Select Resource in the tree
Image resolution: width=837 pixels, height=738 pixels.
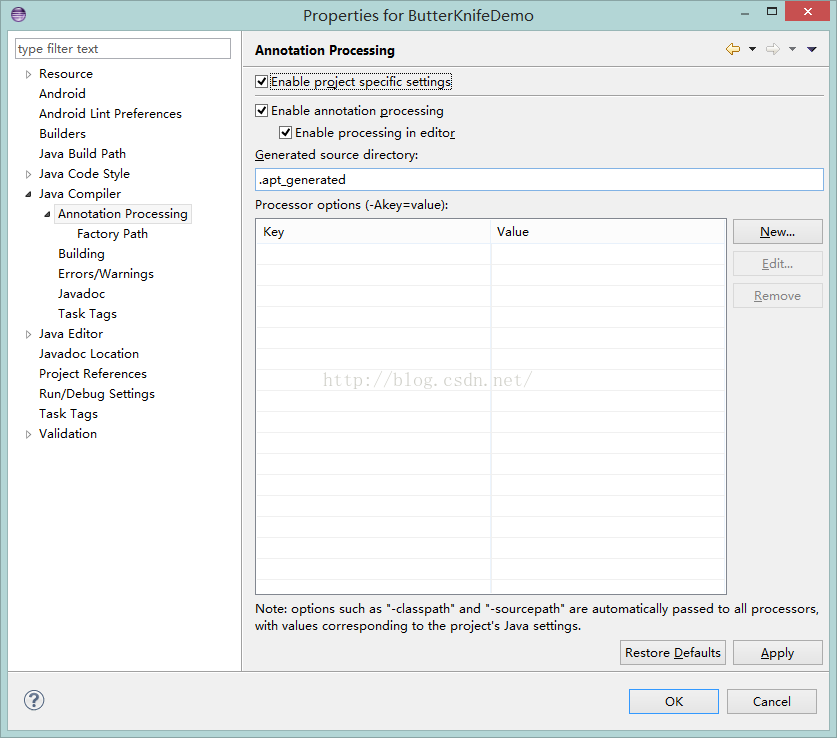(x=66, y=74)
